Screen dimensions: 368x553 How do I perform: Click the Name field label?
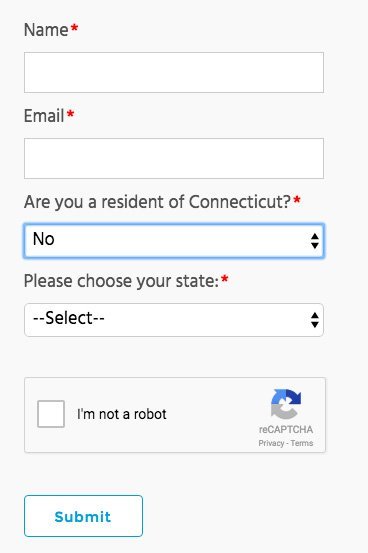click(46, 30)
